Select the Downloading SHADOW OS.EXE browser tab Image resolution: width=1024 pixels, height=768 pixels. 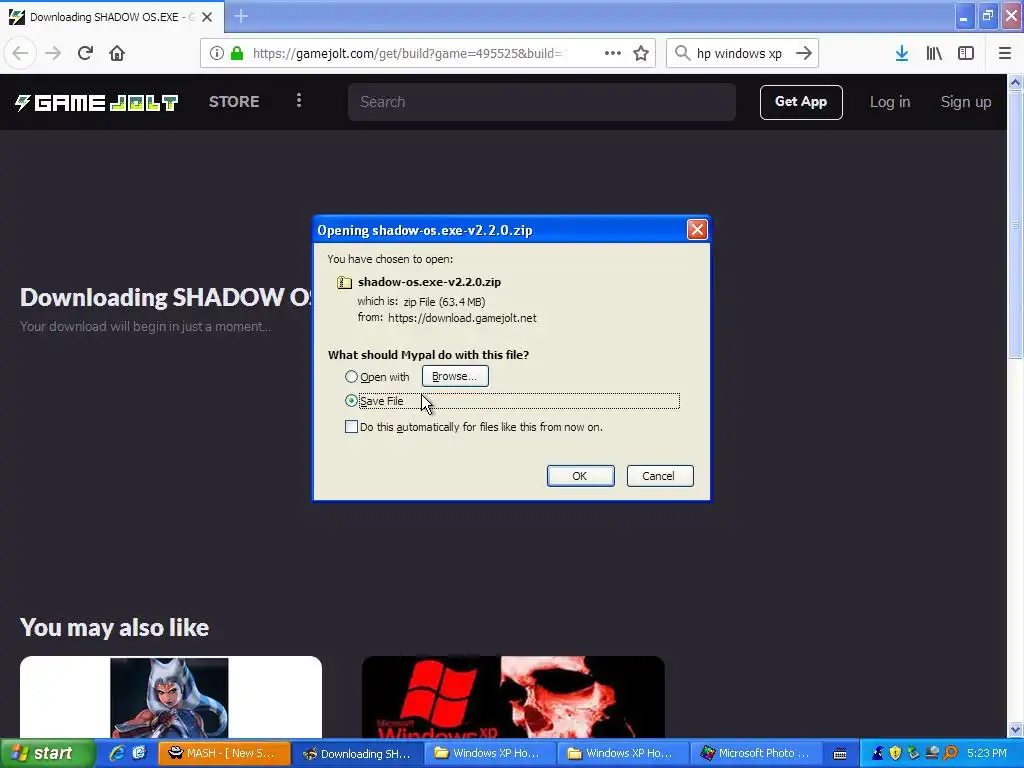click(x=112, y=17)
